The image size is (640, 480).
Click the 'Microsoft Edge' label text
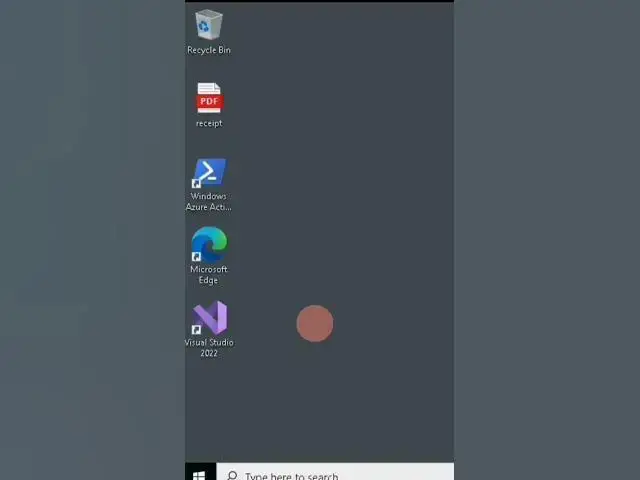pos(209,275)
